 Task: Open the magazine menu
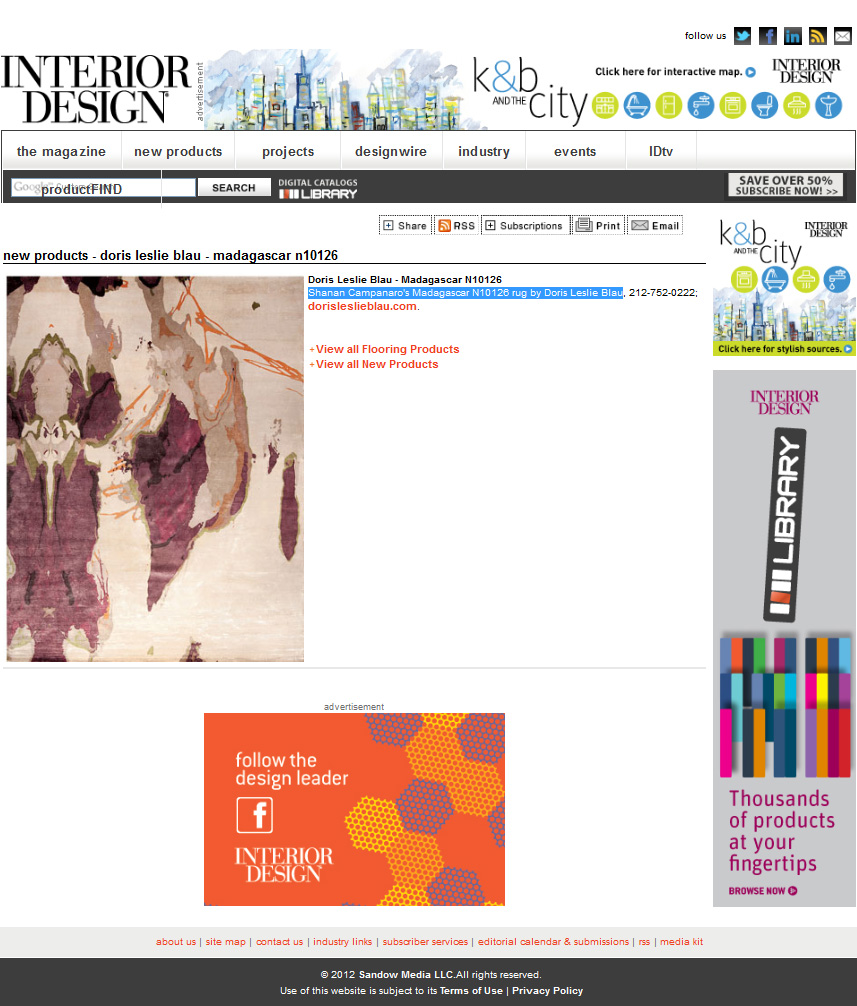pos(62,151)
